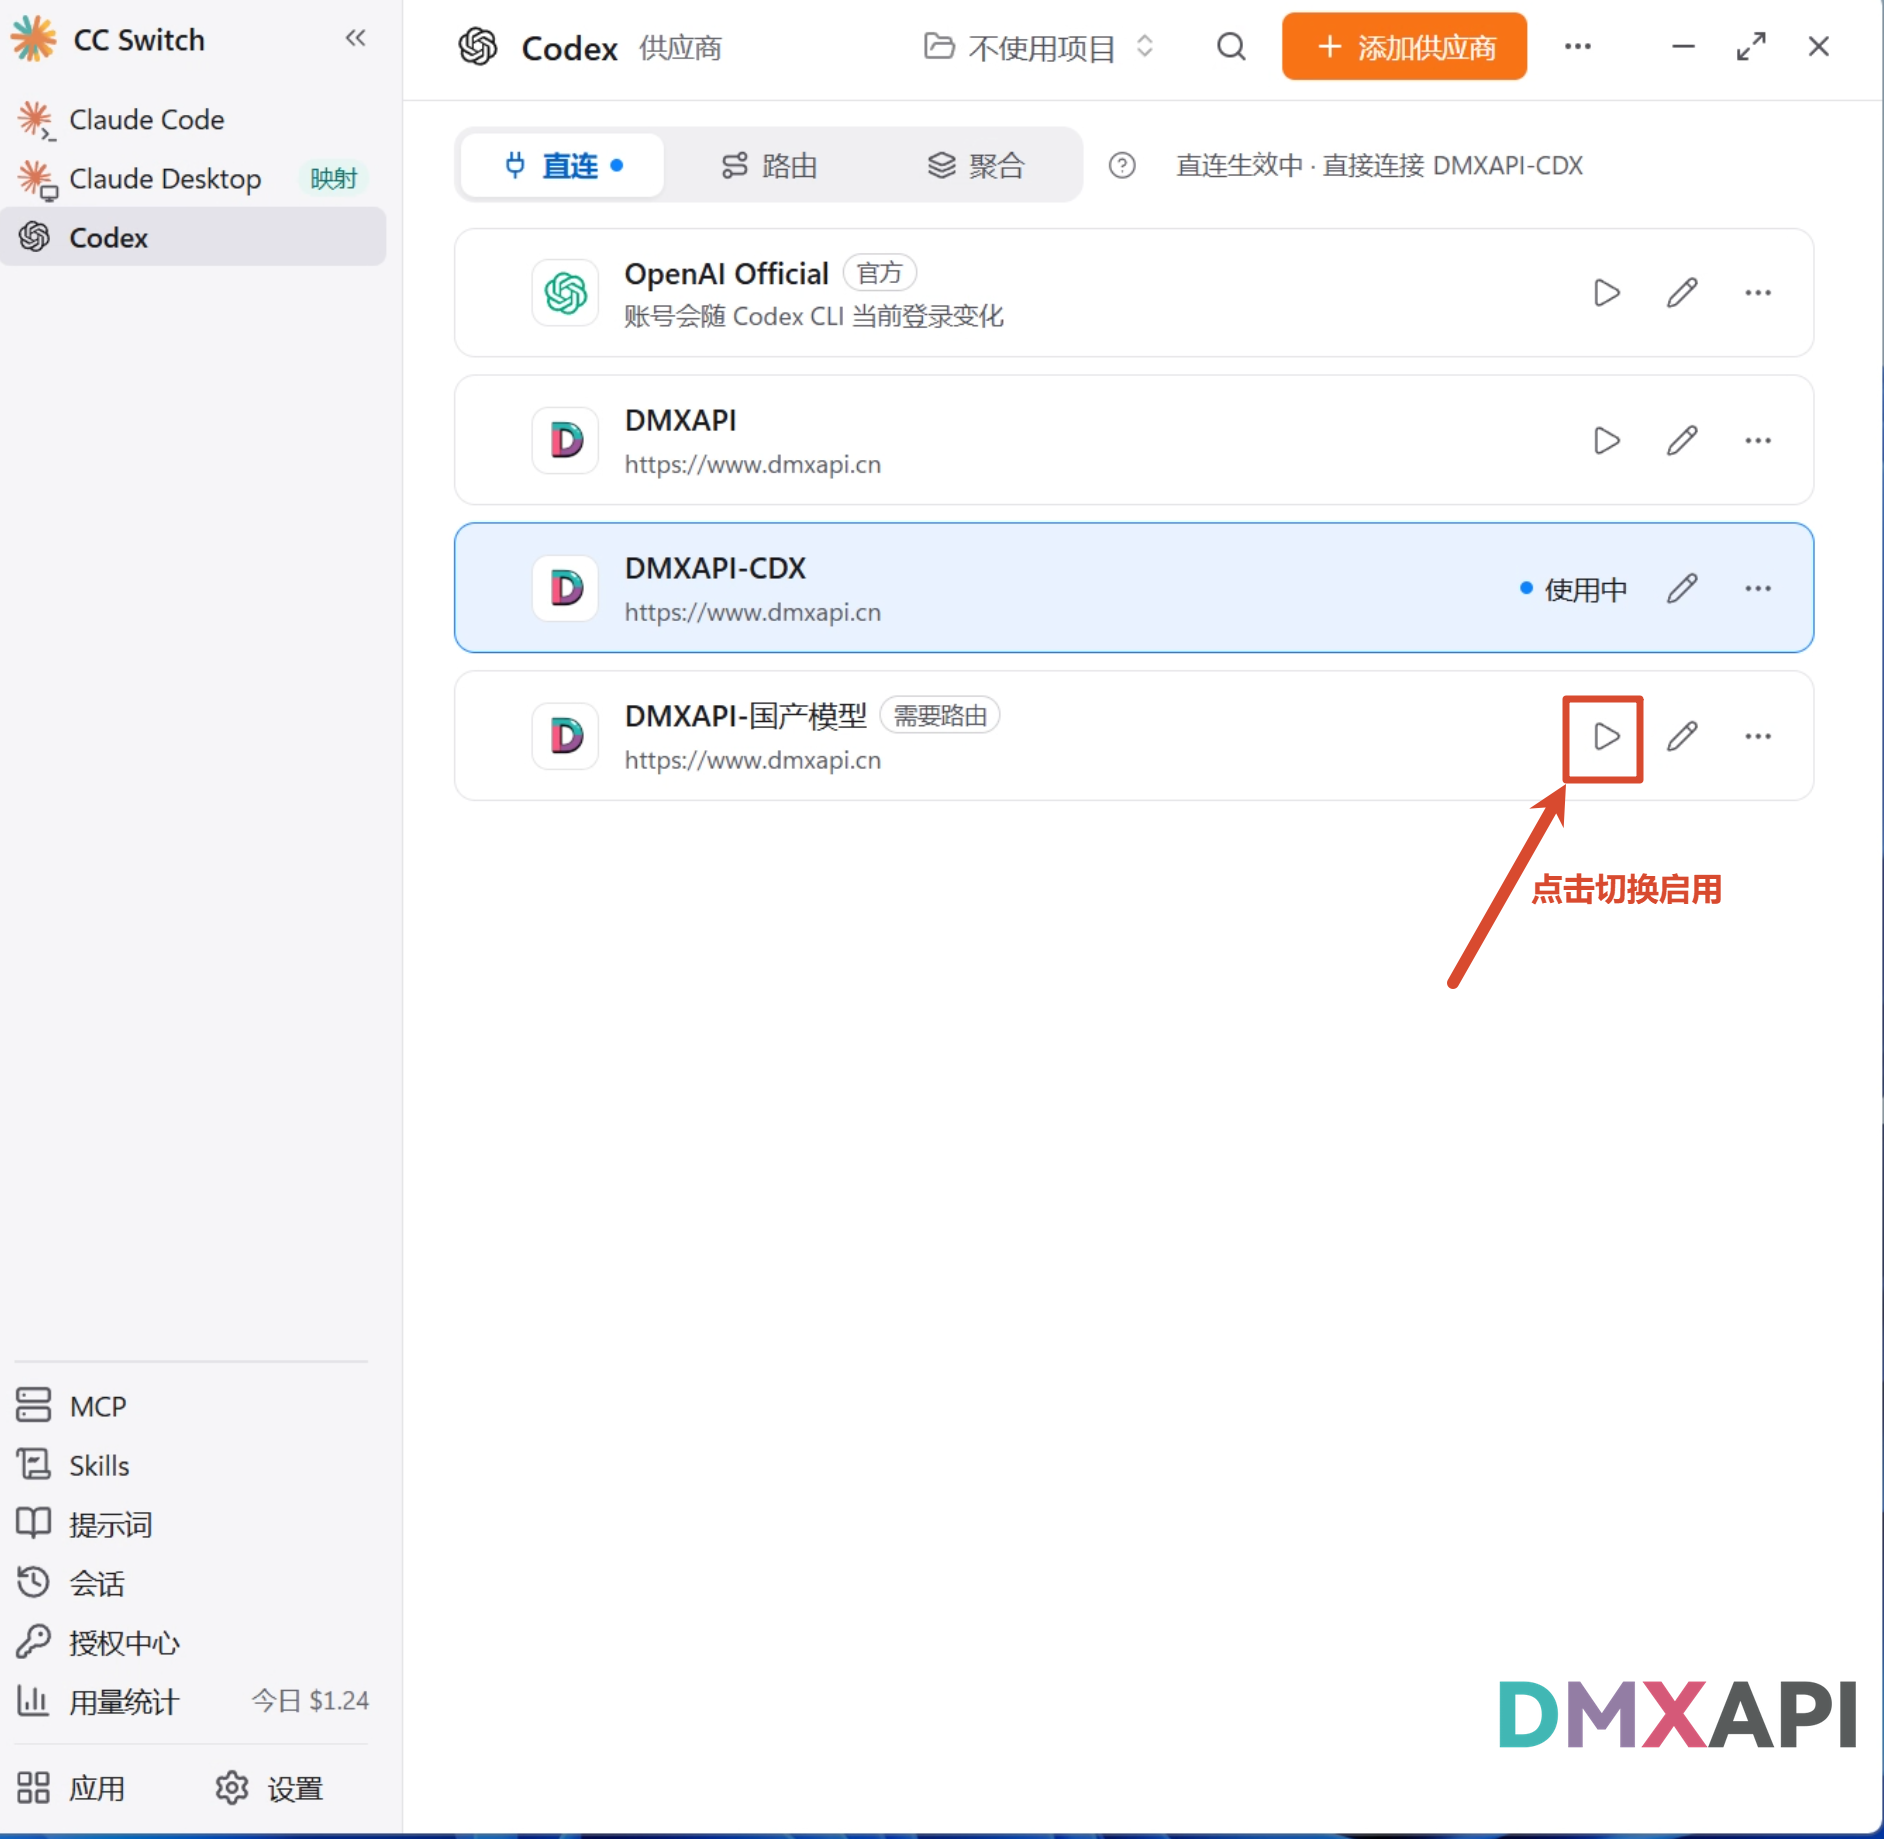Enable the DMXAPI-国产模型 provider play button

pos(1606,737)
